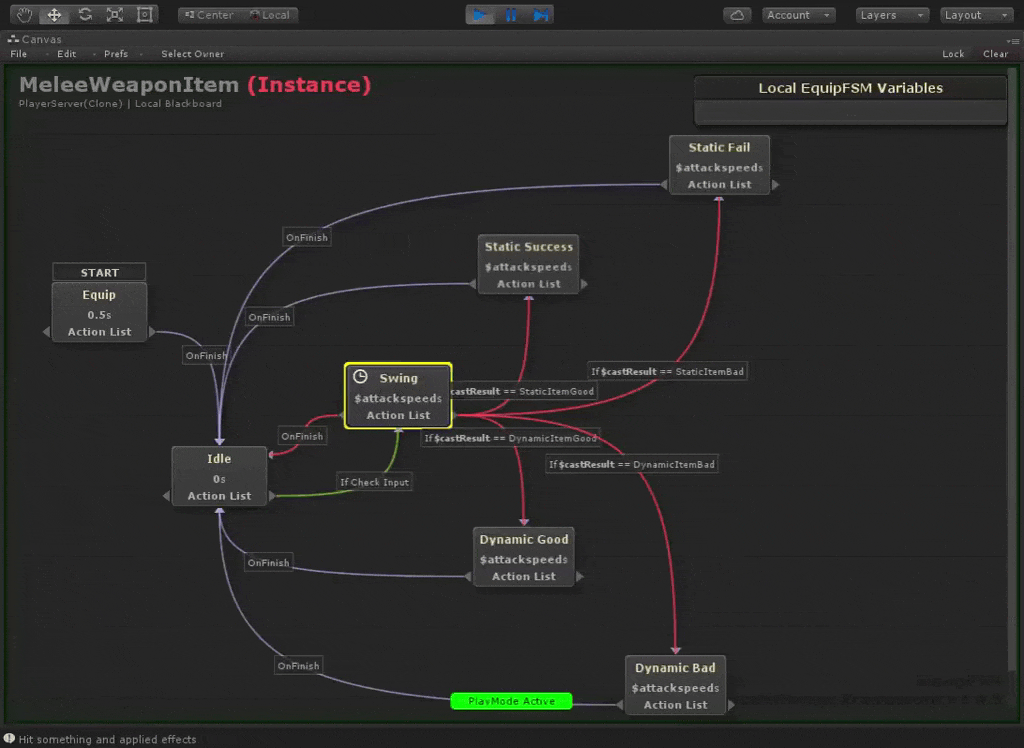Open the Prefs menu

pos(116,54)
